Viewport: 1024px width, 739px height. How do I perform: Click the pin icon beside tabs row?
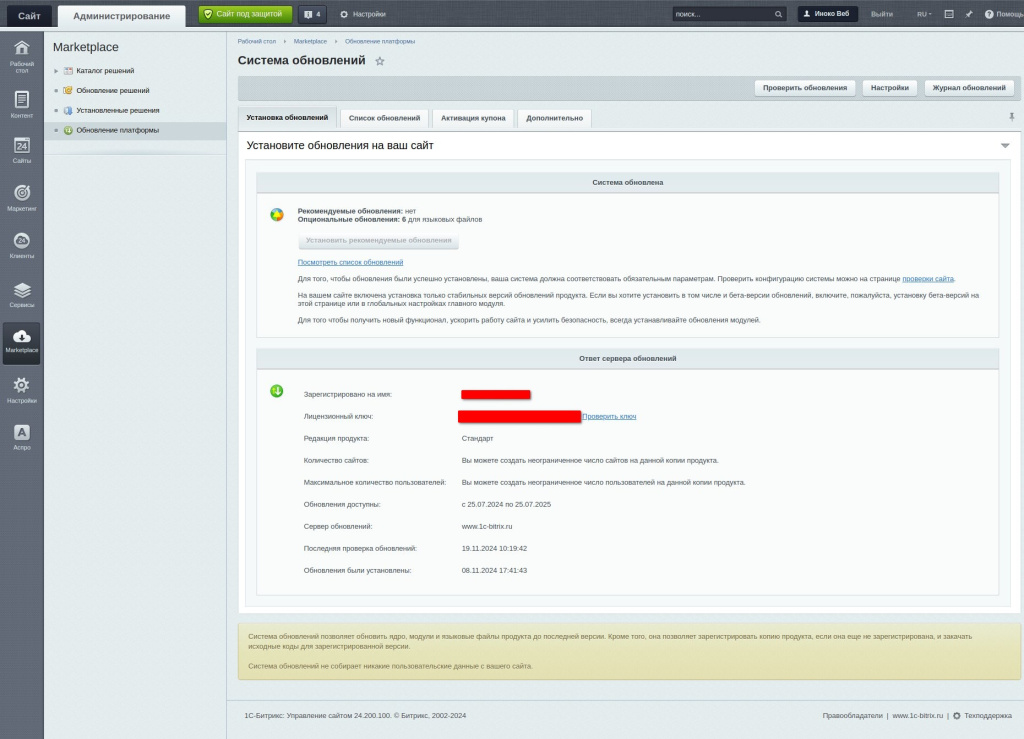coord(1012,117)
